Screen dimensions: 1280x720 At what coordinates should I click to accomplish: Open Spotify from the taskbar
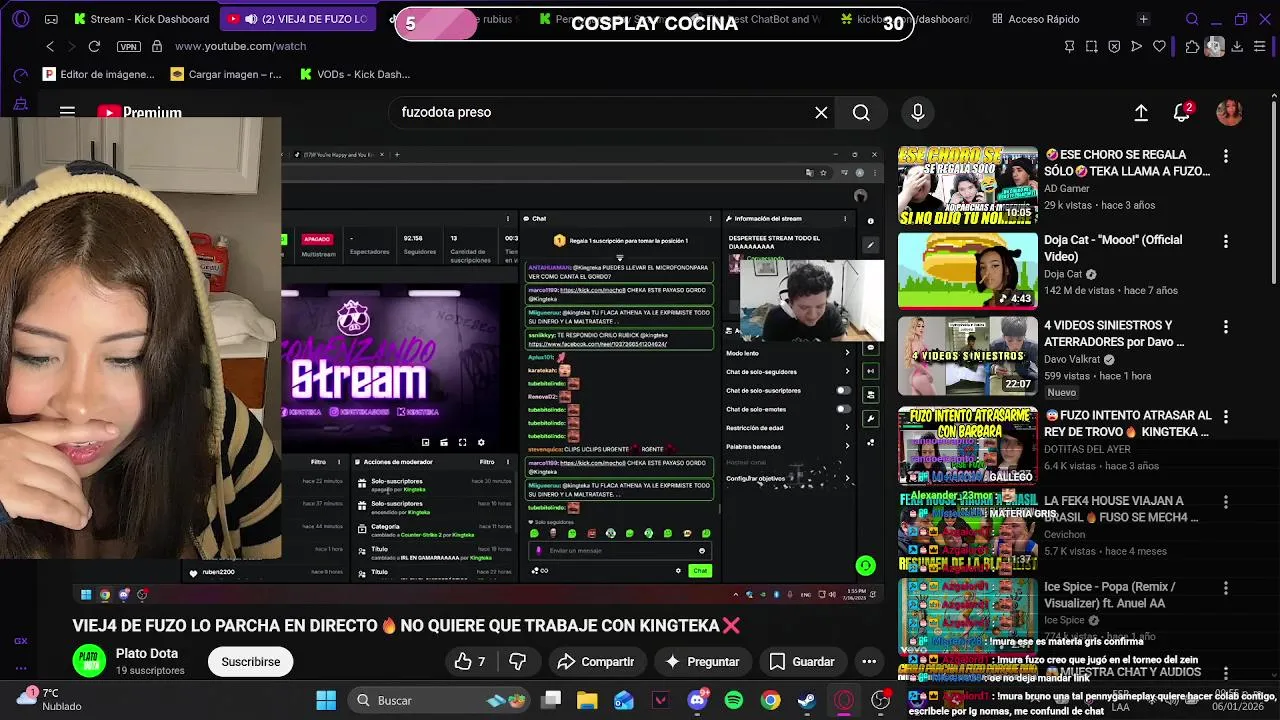pos(734,700)
